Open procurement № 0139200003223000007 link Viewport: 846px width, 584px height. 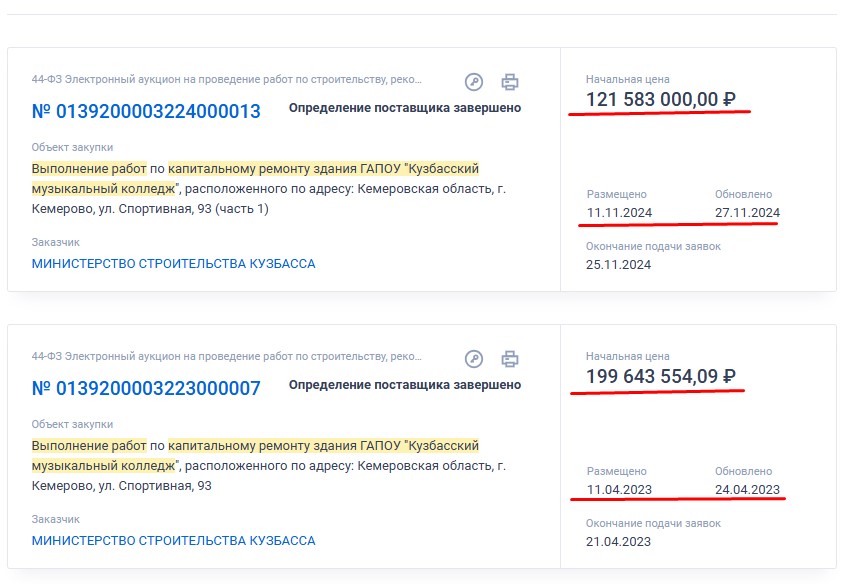click(146, 388)
